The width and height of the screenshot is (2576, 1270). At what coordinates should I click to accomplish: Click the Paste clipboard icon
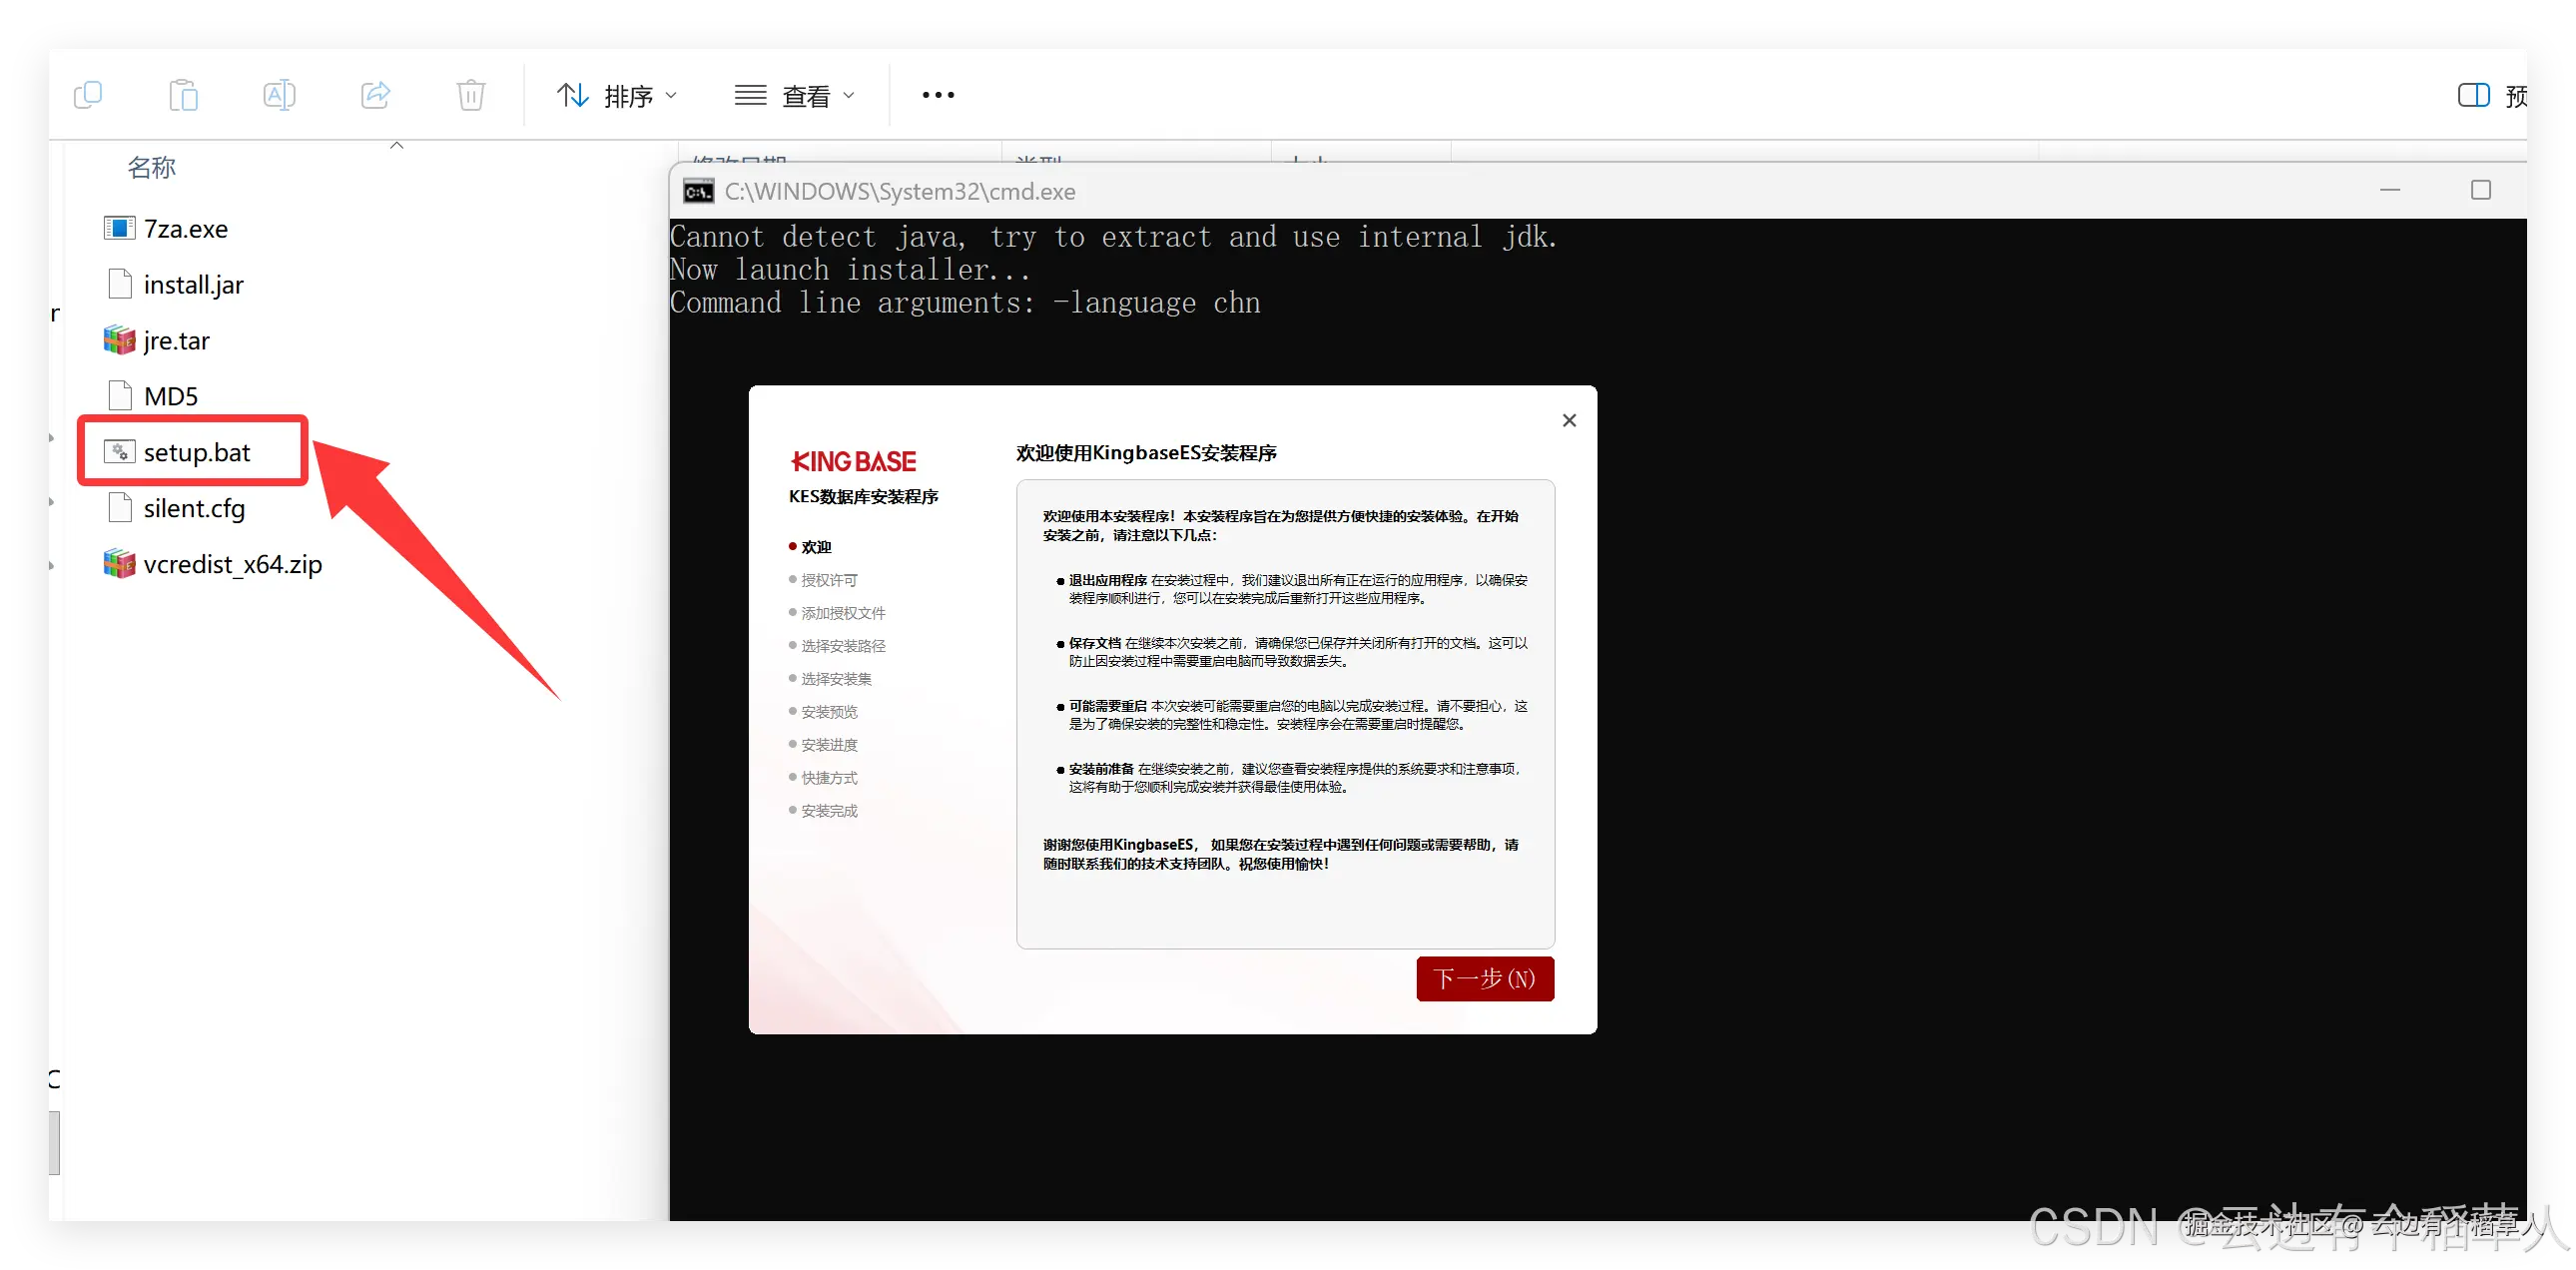(x=183, y=95)
